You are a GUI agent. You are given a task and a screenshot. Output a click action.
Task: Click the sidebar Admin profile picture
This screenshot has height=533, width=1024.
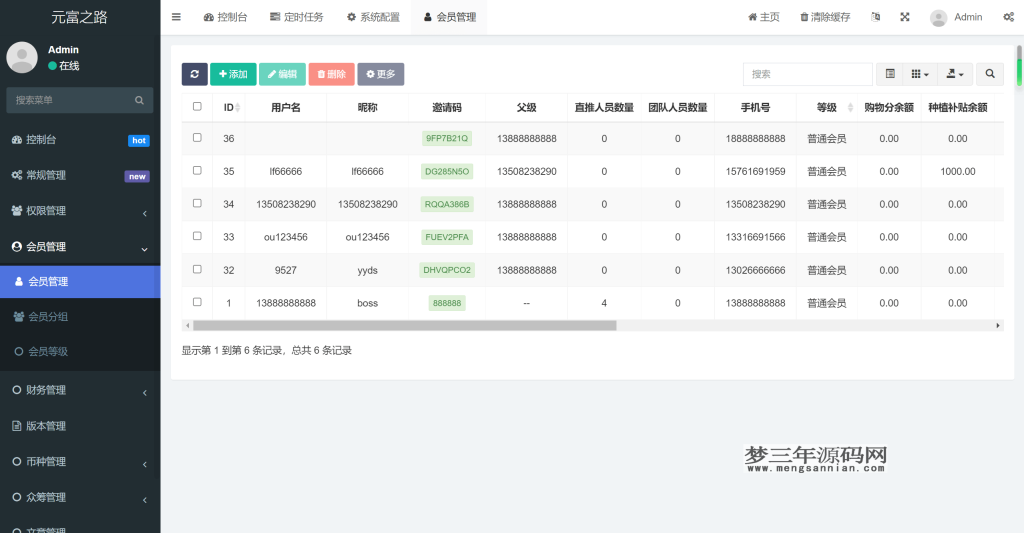coord(22,57)
